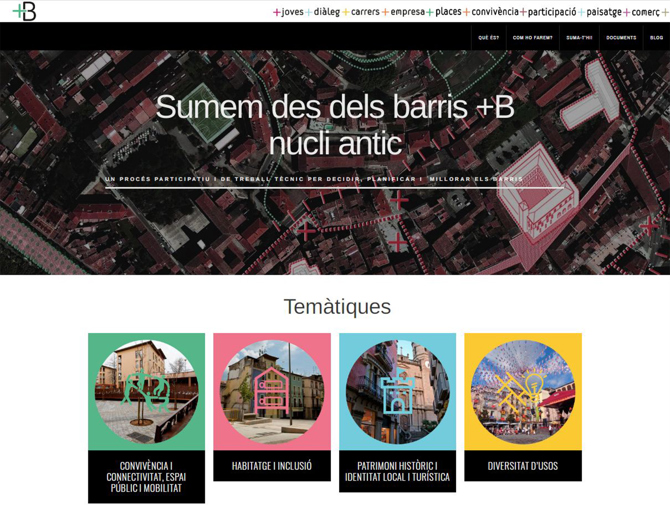
Task: Open 'Habitatge i inclusió' theme label
Action: click(272, 465)
